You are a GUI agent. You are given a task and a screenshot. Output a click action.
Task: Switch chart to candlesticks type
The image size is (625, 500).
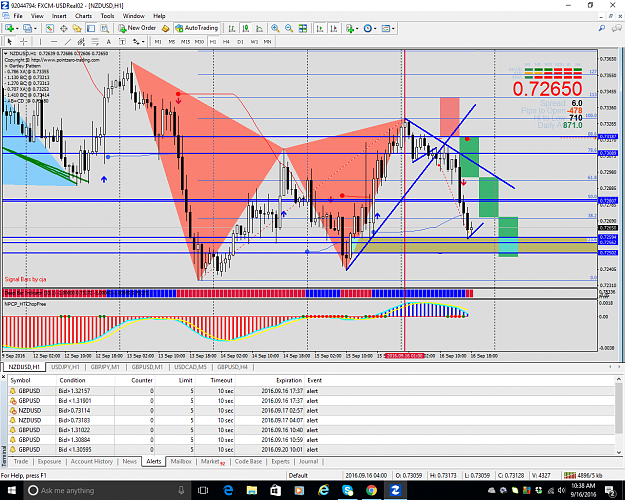click(x=246, y=28)
